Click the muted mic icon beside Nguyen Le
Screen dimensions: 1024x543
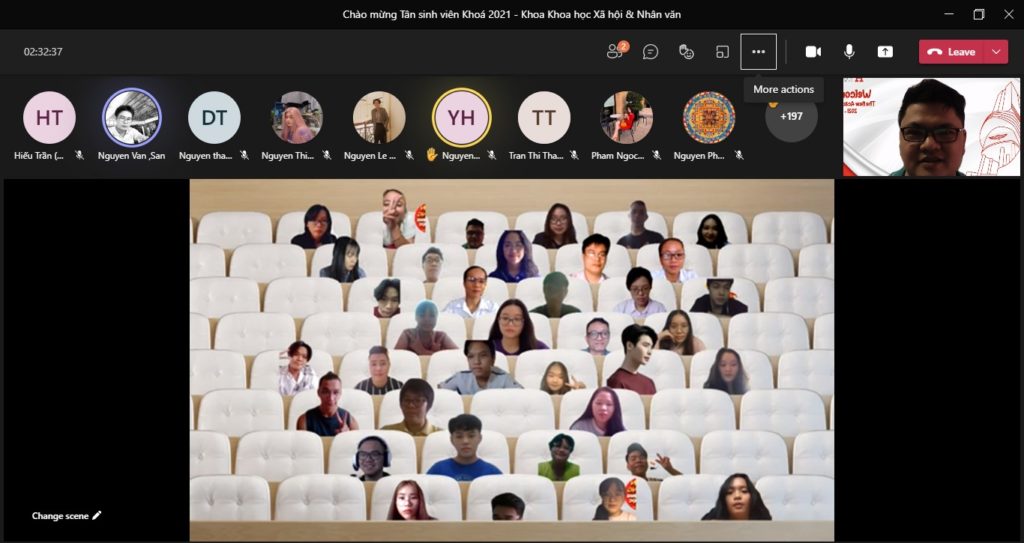point(409,155)
